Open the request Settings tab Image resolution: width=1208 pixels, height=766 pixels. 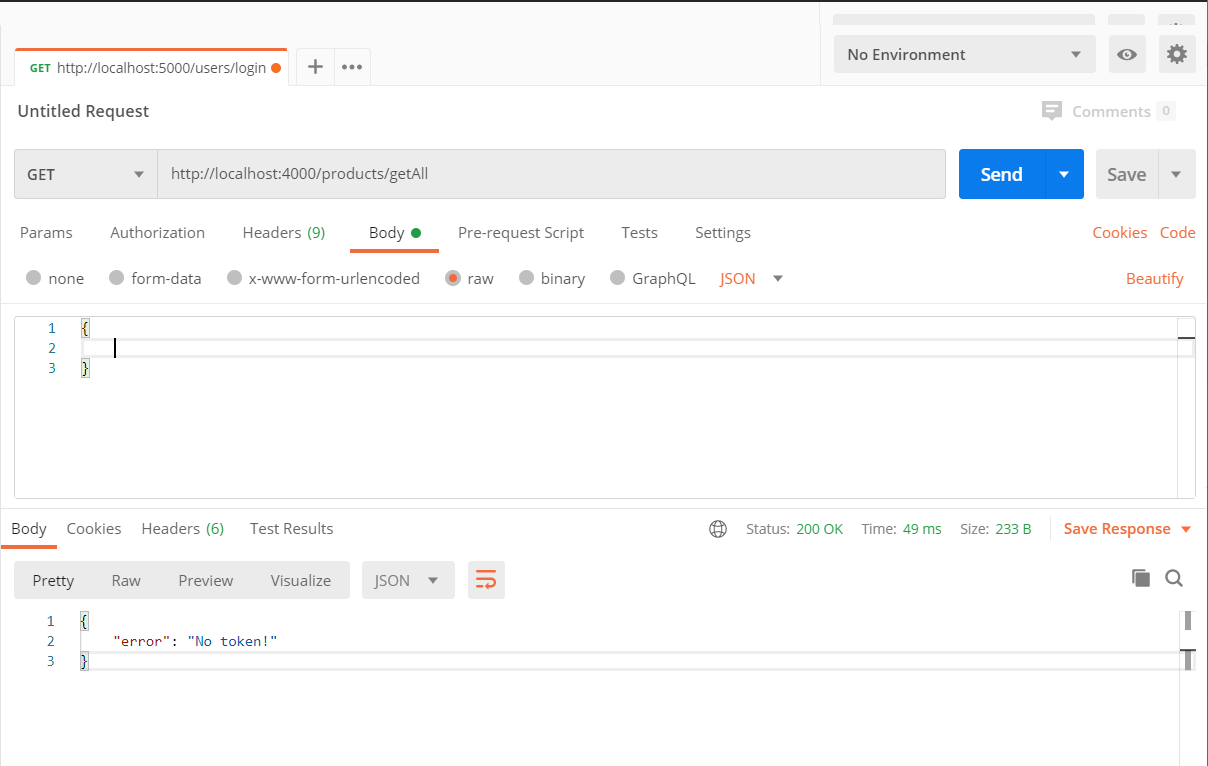[x=723, y=232]
